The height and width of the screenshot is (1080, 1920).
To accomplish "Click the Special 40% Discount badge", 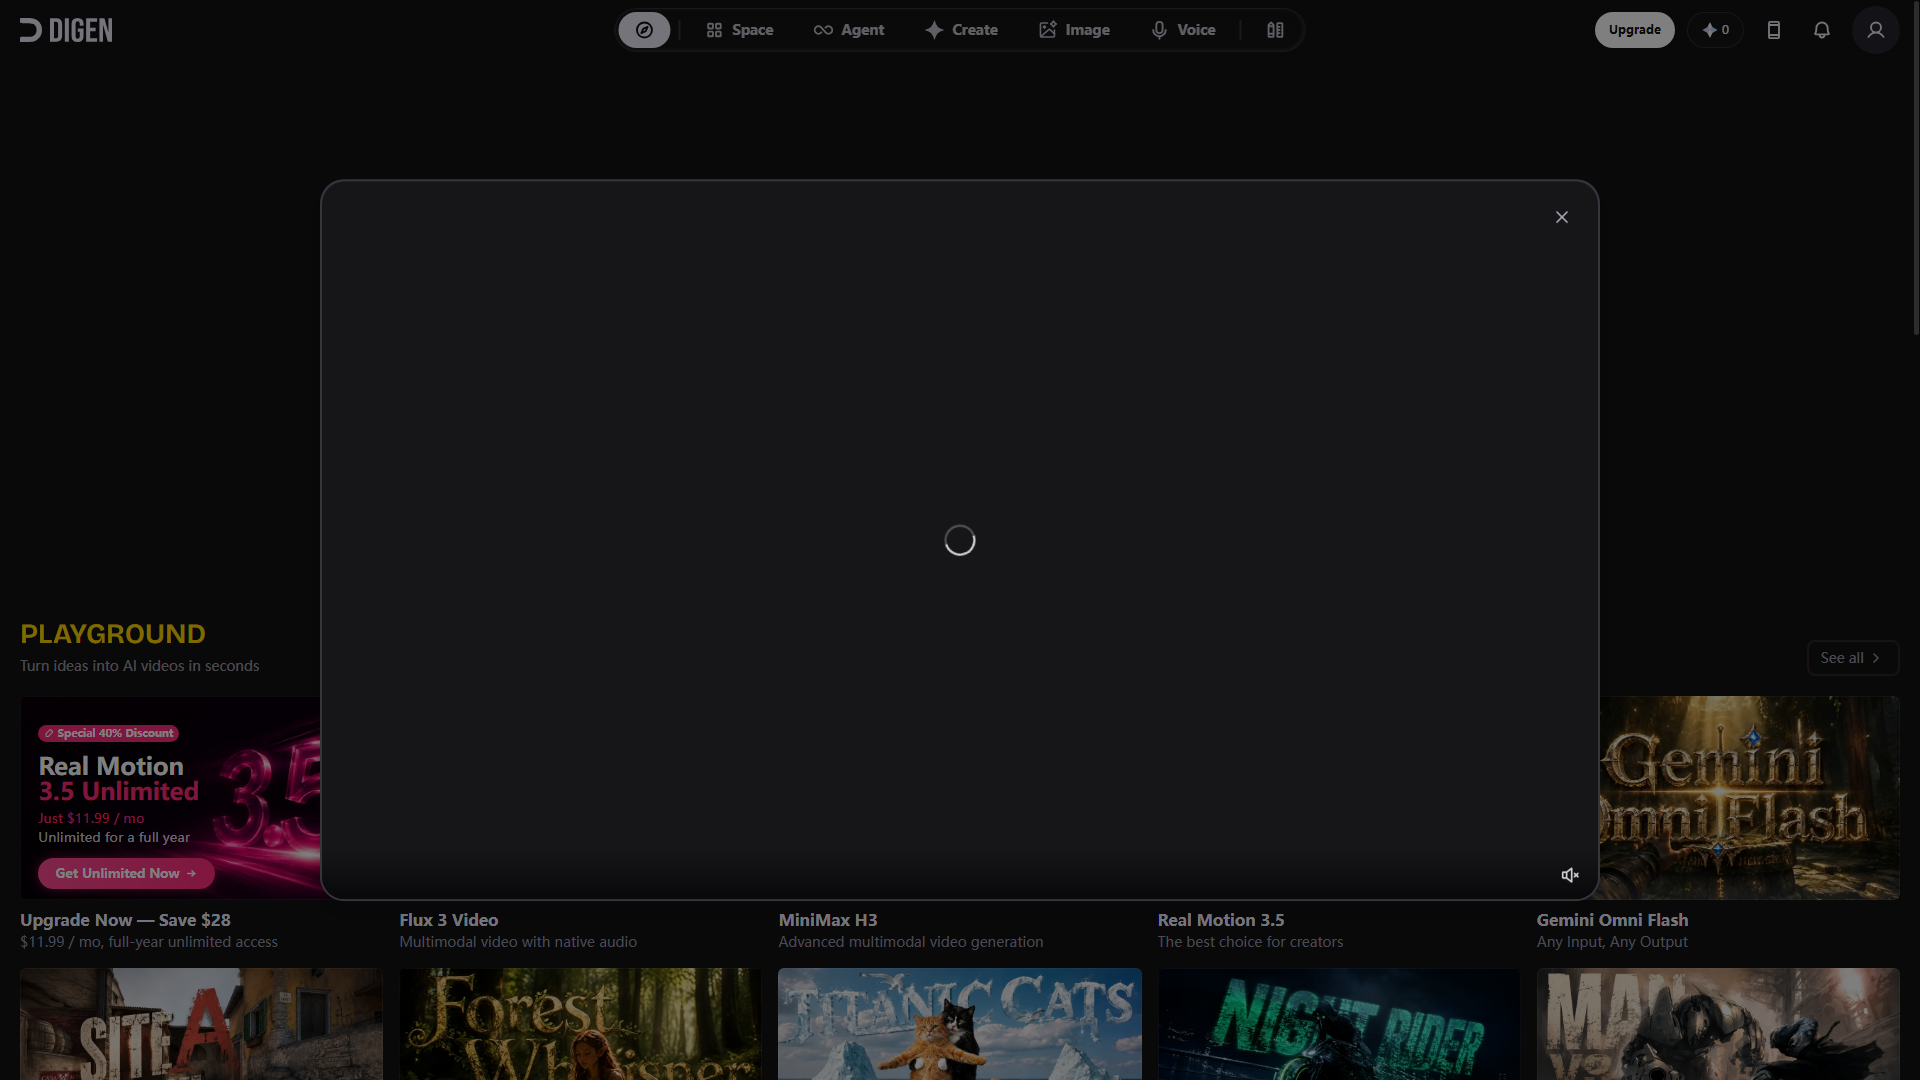I will (109, 733).
